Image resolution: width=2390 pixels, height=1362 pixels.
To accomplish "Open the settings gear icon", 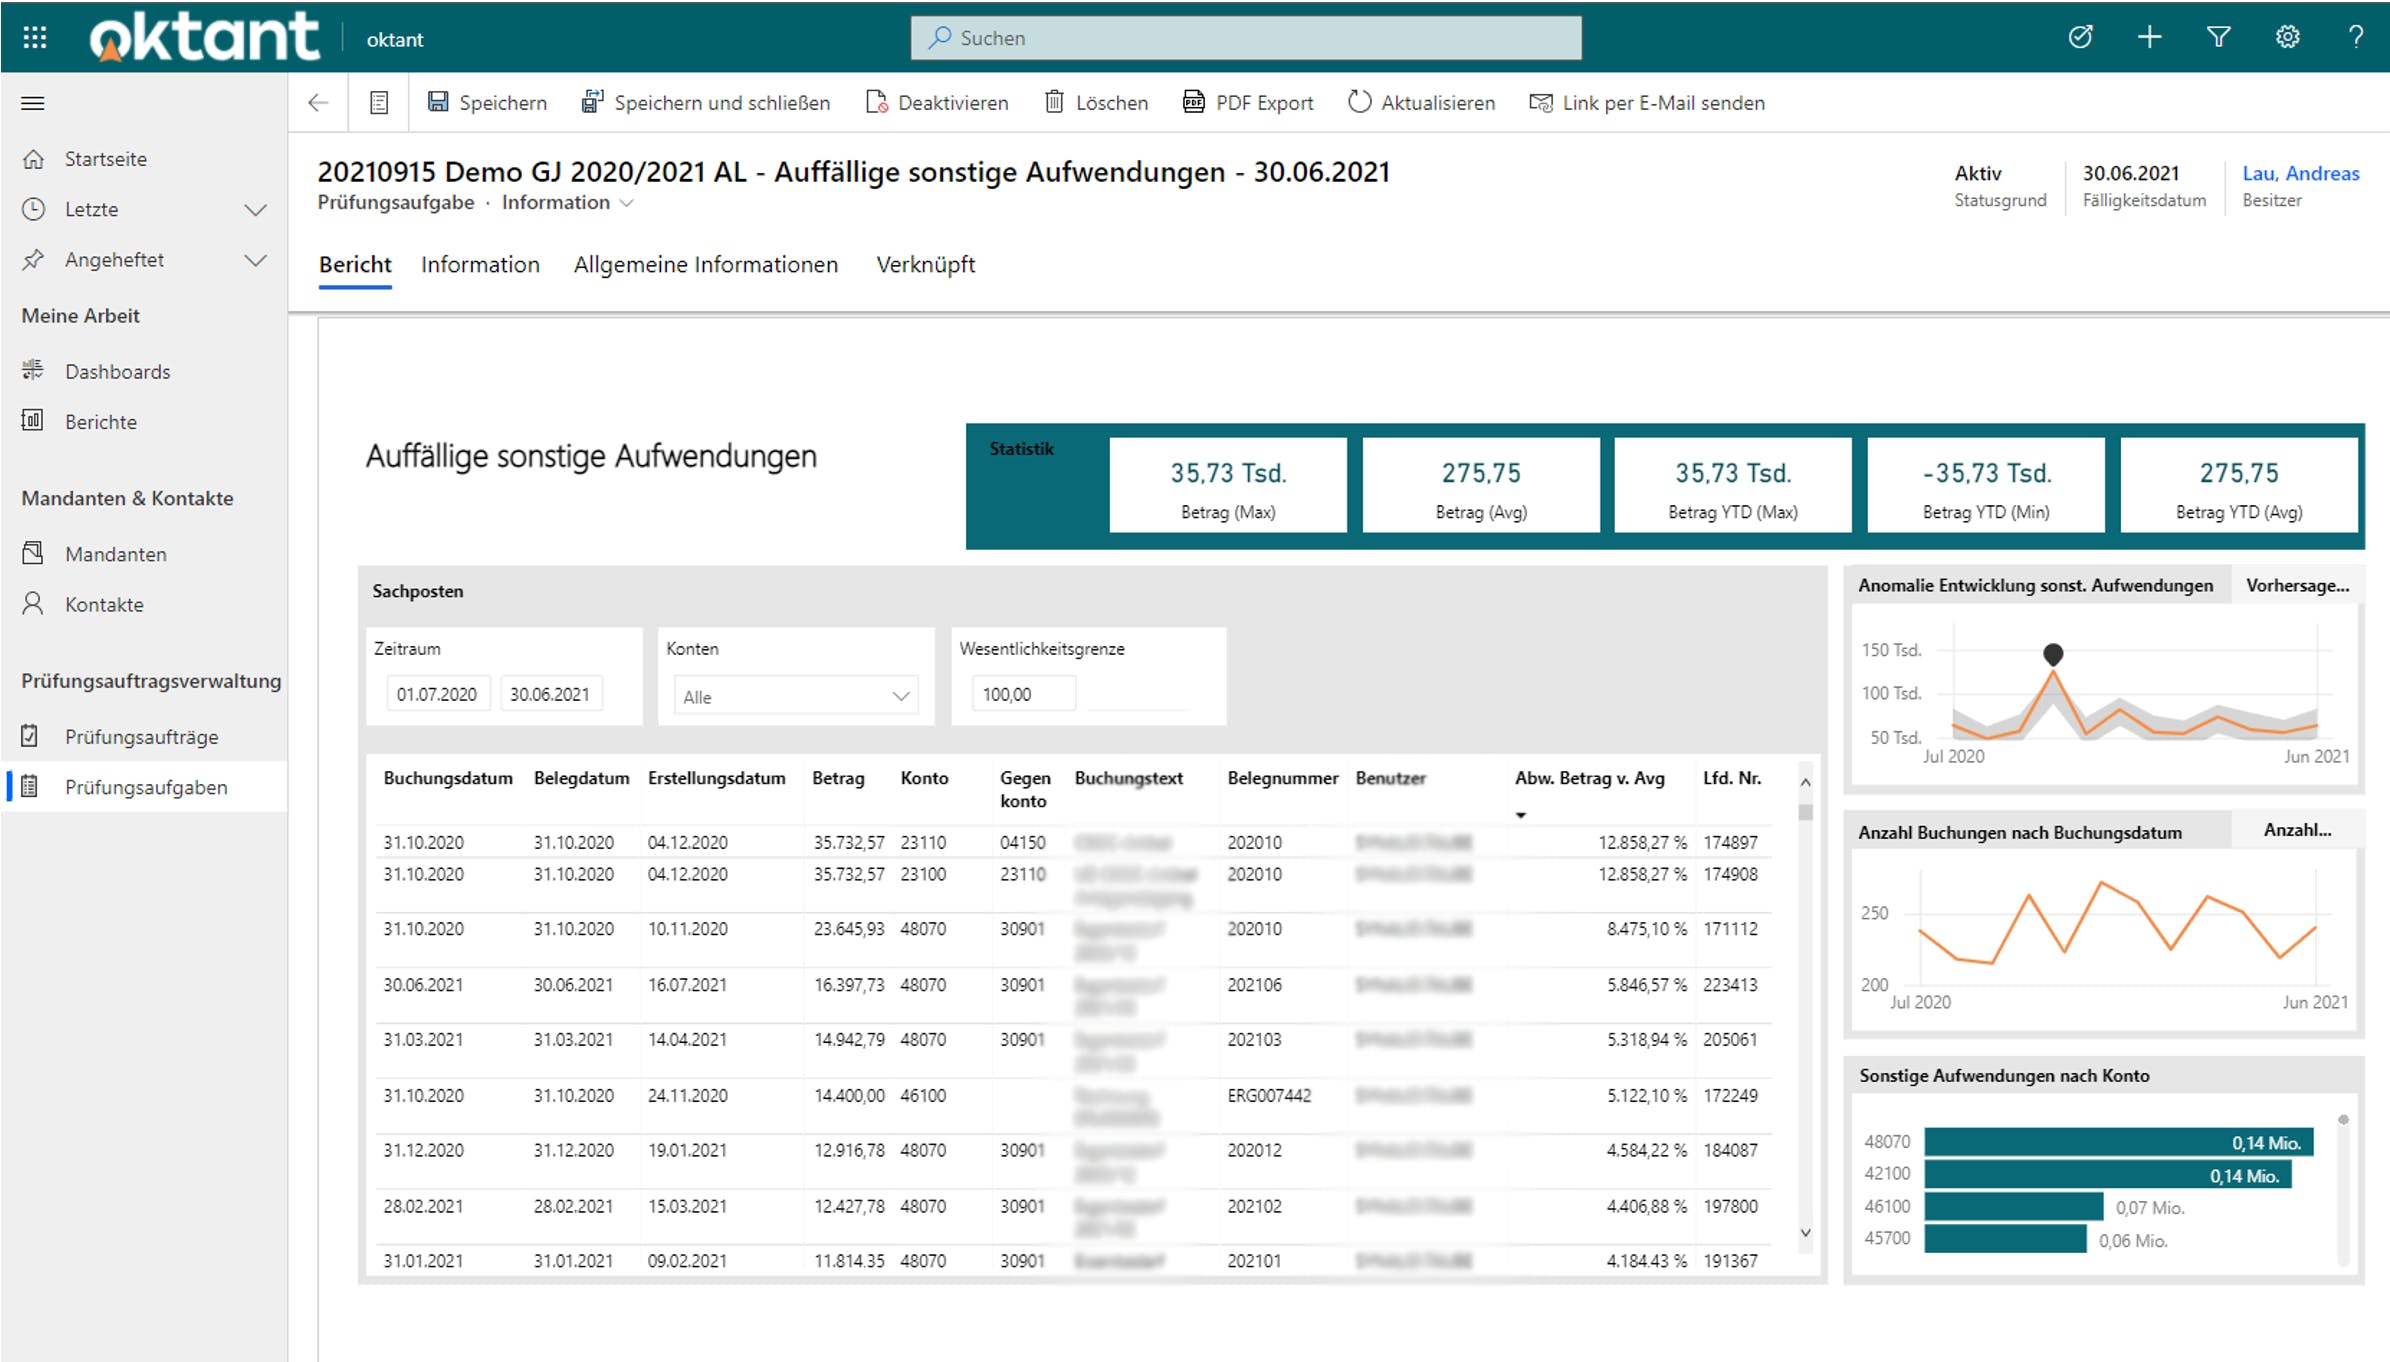I will [2287, 38].
